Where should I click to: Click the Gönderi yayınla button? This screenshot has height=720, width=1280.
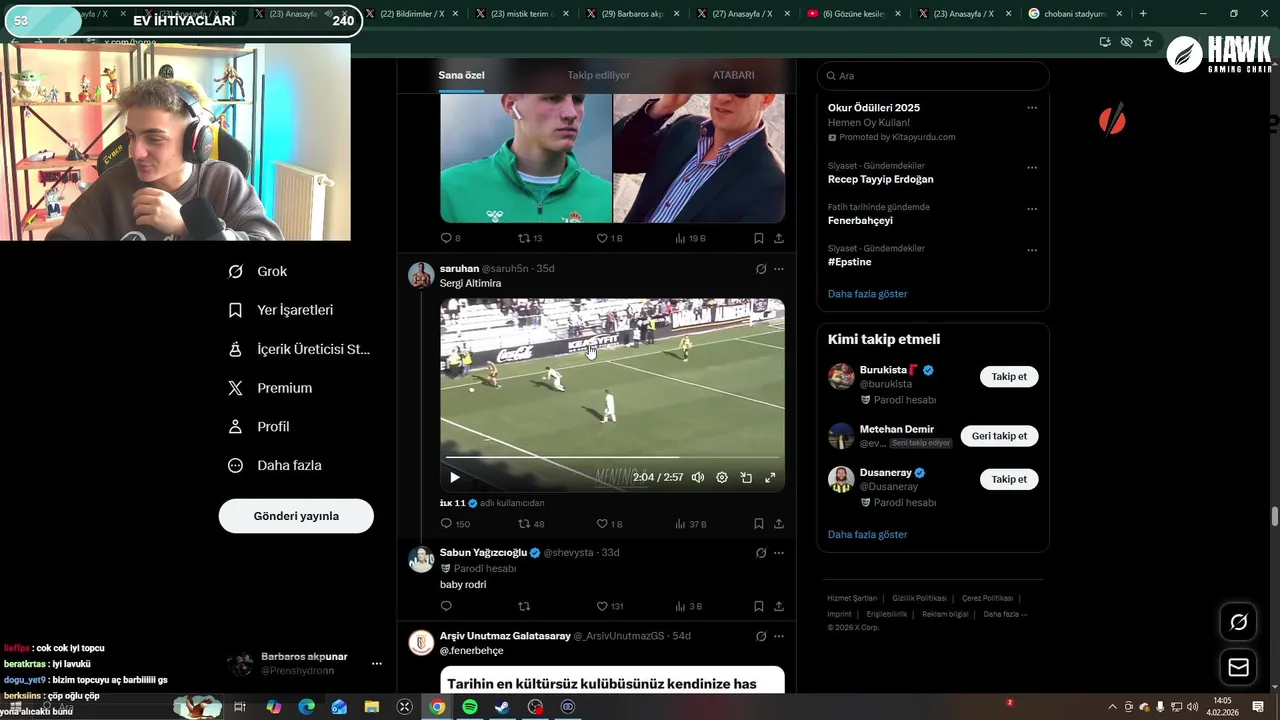pos(296,516)
